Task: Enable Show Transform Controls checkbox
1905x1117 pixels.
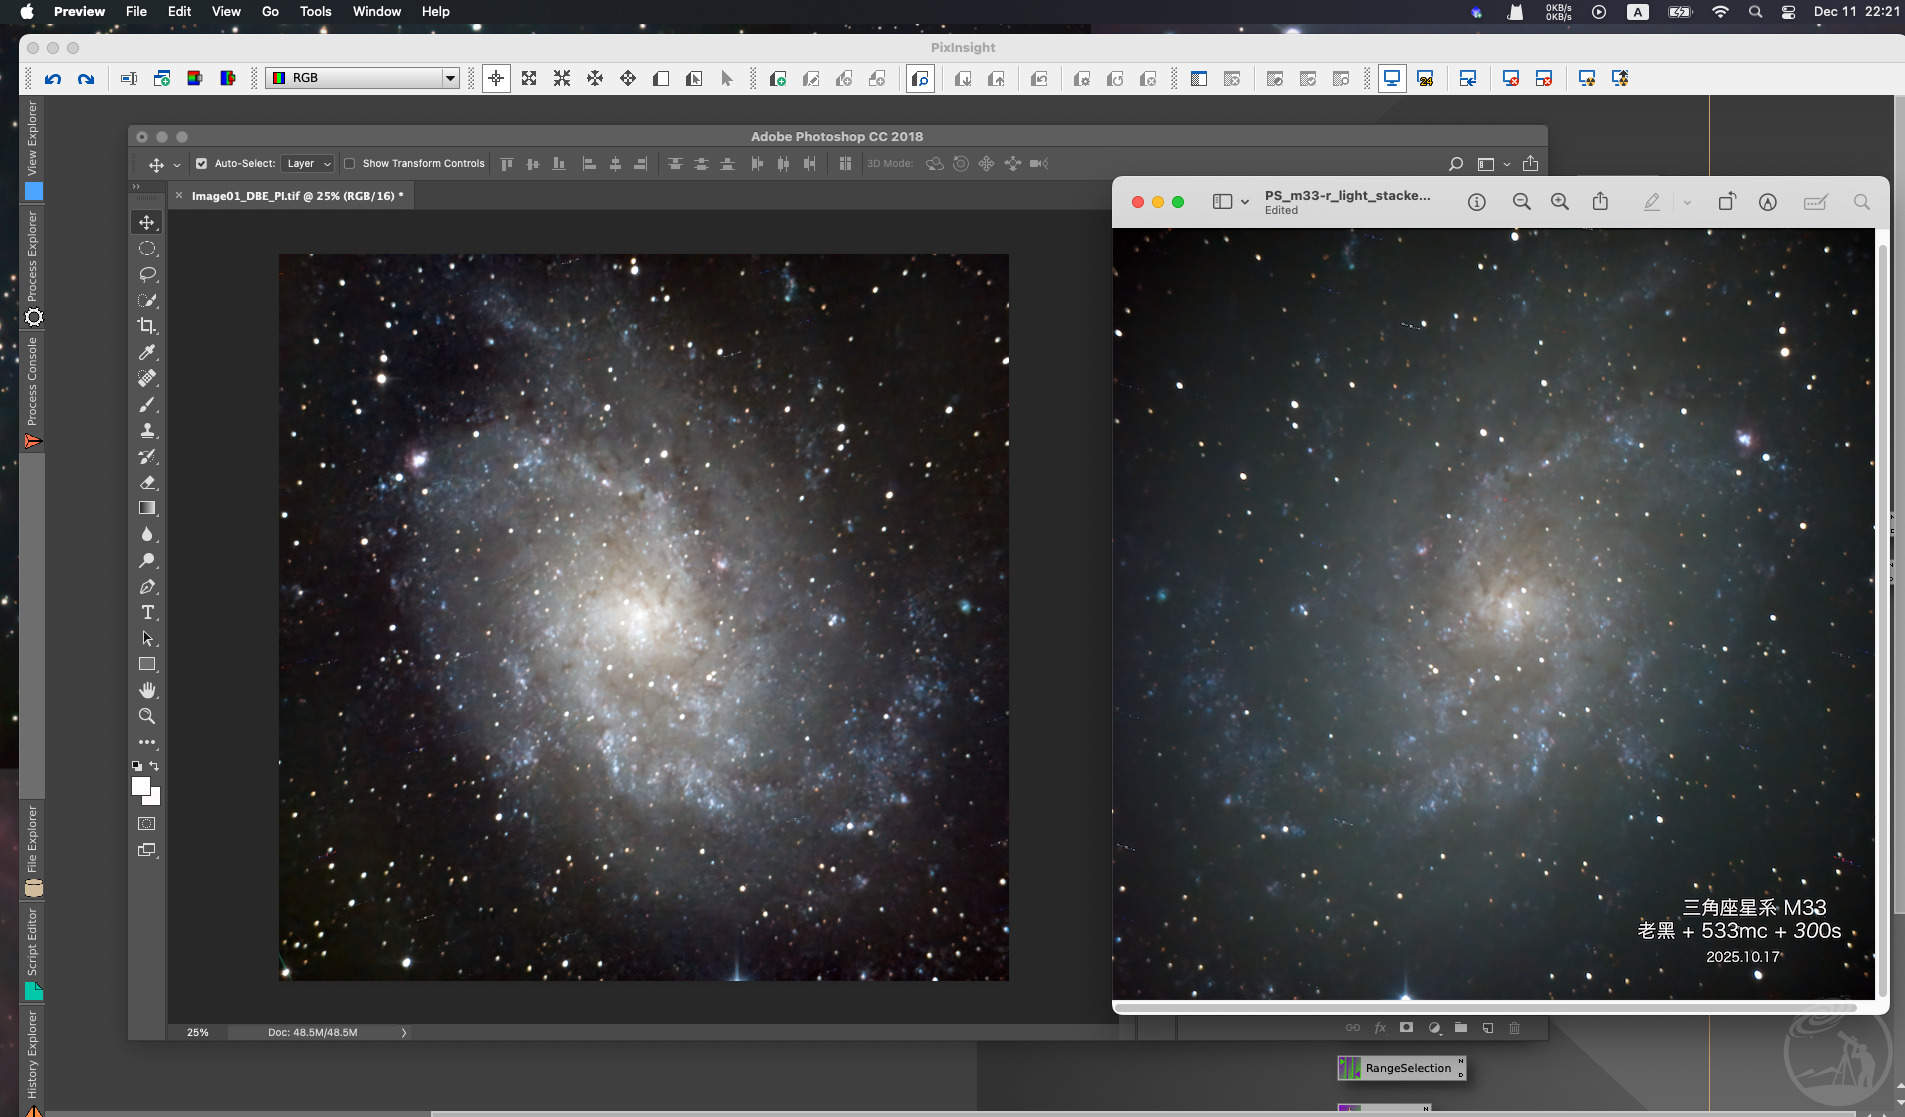Action: click(x=349, y=164)
